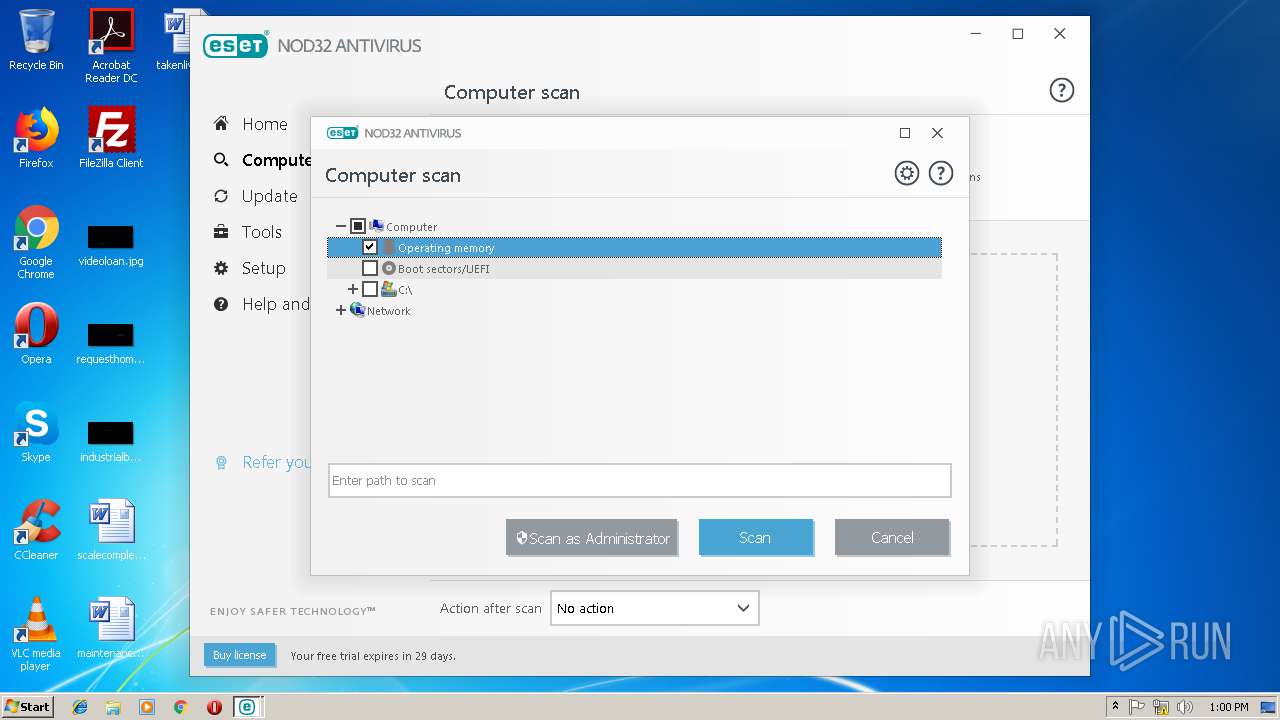Click help icon in main ESET window
This screenshot has height=720, width=1280.
pos(1061,90)
